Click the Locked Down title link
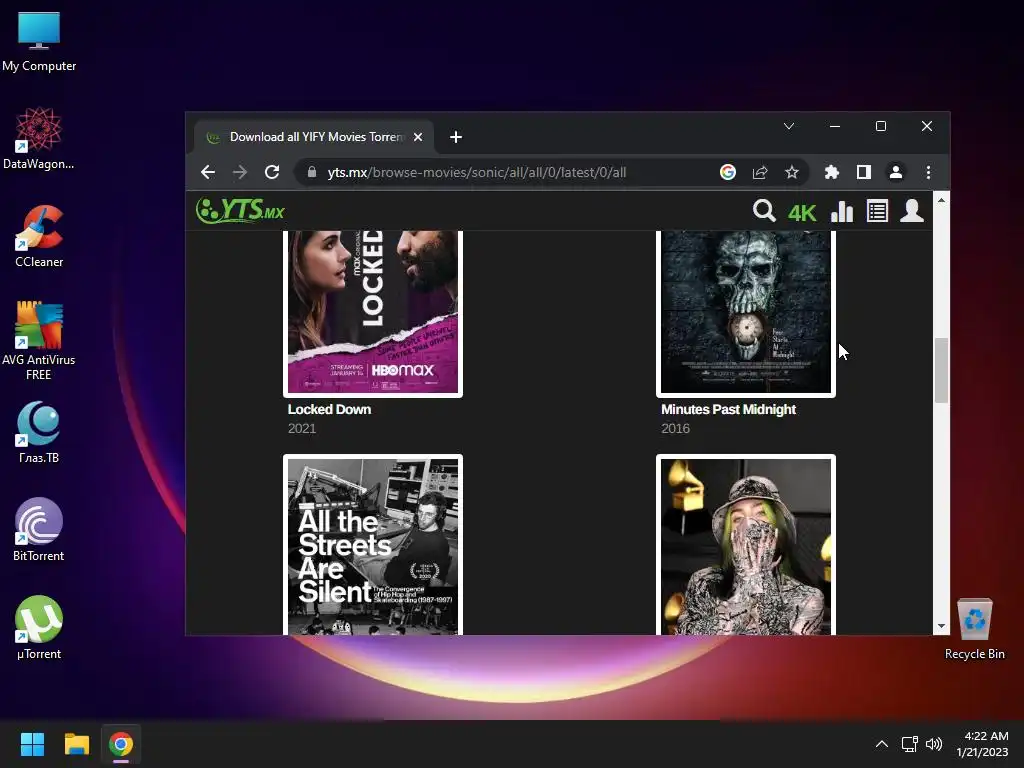This screenshot has width=1024, height=768. click(329, 409)
